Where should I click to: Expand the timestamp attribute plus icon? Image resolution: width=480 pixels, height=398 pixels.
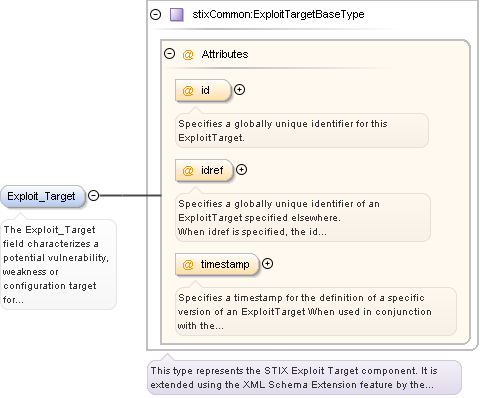point(267,264)
